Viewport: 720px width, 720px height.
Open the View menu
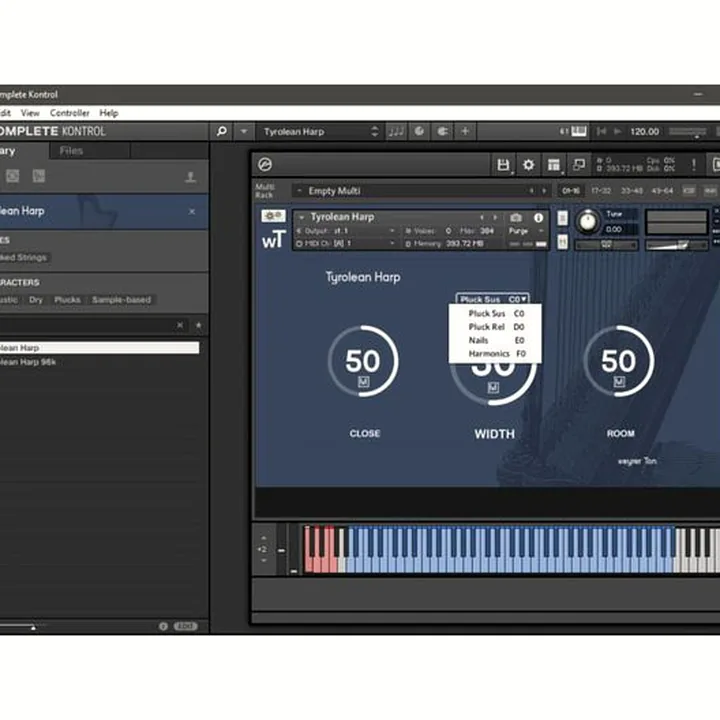[x=30, y=113]
